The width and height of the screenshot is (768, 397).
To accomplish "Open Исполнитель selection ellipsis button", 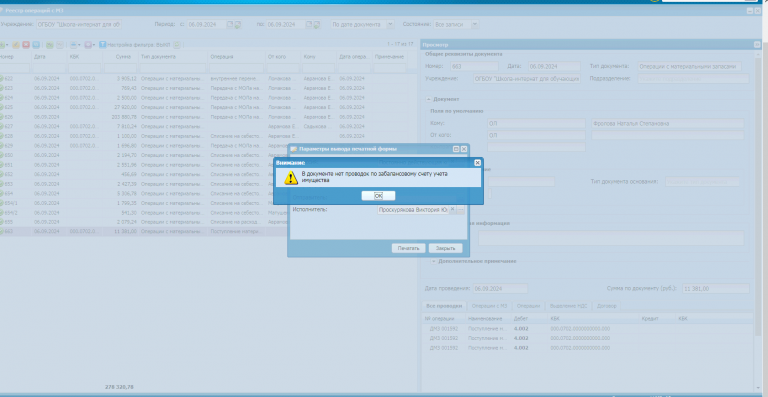I will click(460, 210).
